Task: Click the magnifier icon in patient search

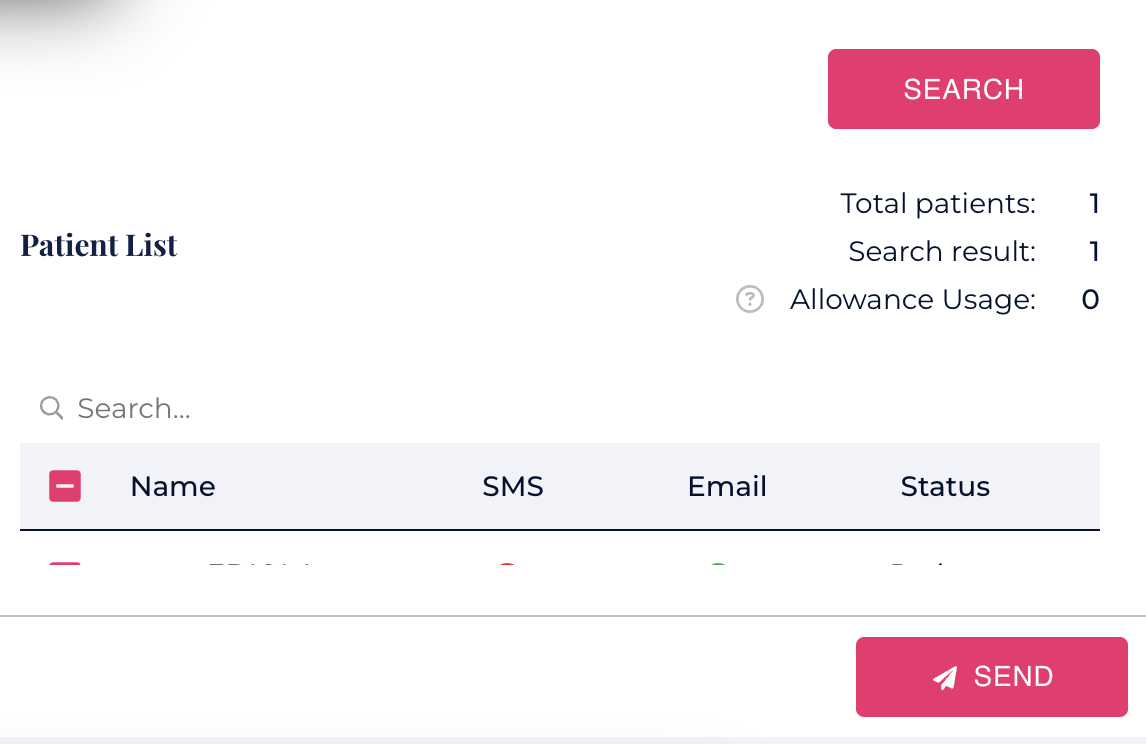Action: (x=51, y=407)
